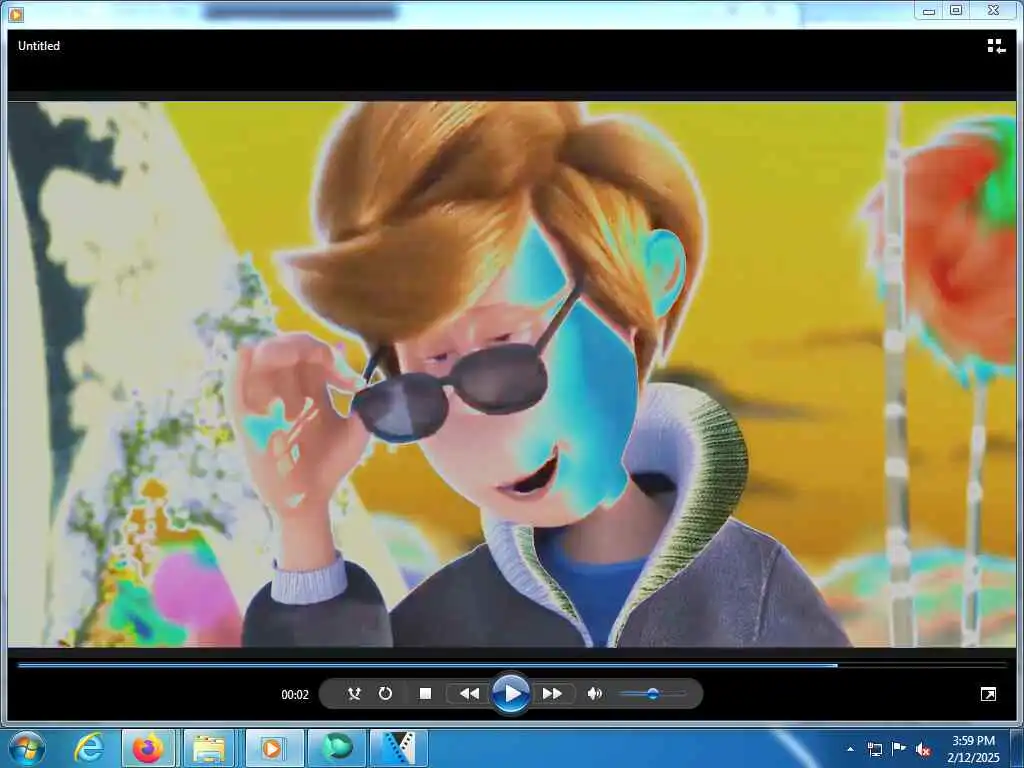Toggle repeat playback button

click(385, 694)
